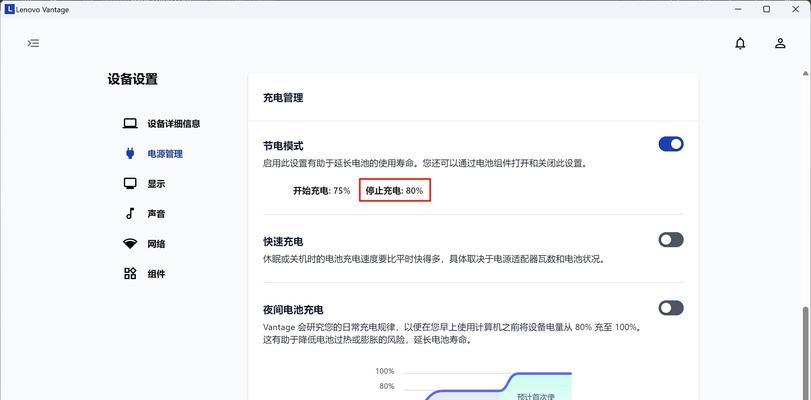The width and height of the screenshot is (811, 400).
Task: Go to the 显示 settings
Action: click(x=156, y=184)
